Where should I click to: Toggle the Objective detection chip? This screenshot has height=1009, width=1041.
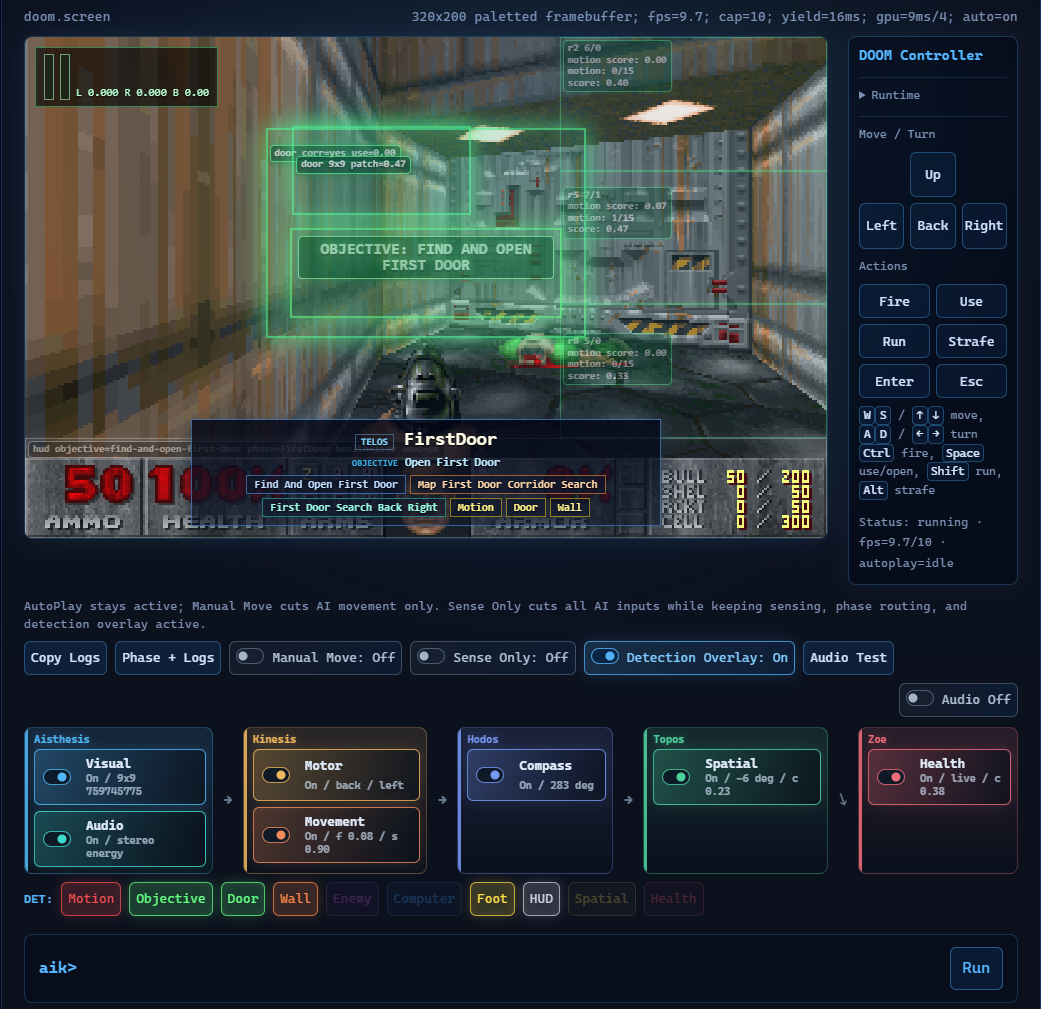(x=171, y=899)
